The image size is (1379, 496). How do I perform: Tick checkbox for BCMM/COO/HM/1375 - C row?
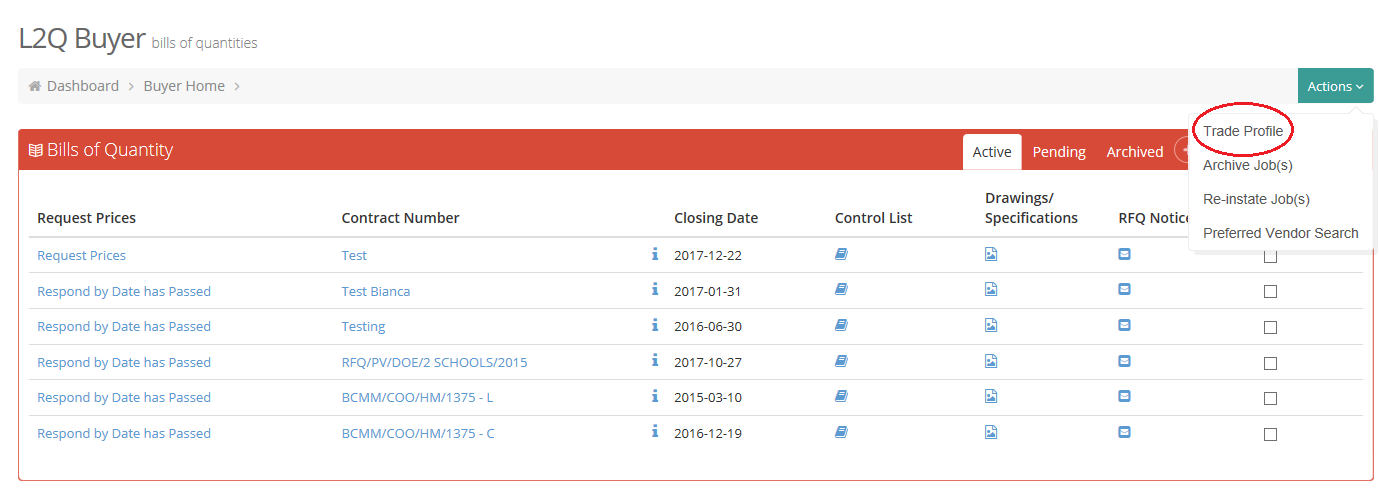pyautogui.click(x=1270, y=434)
